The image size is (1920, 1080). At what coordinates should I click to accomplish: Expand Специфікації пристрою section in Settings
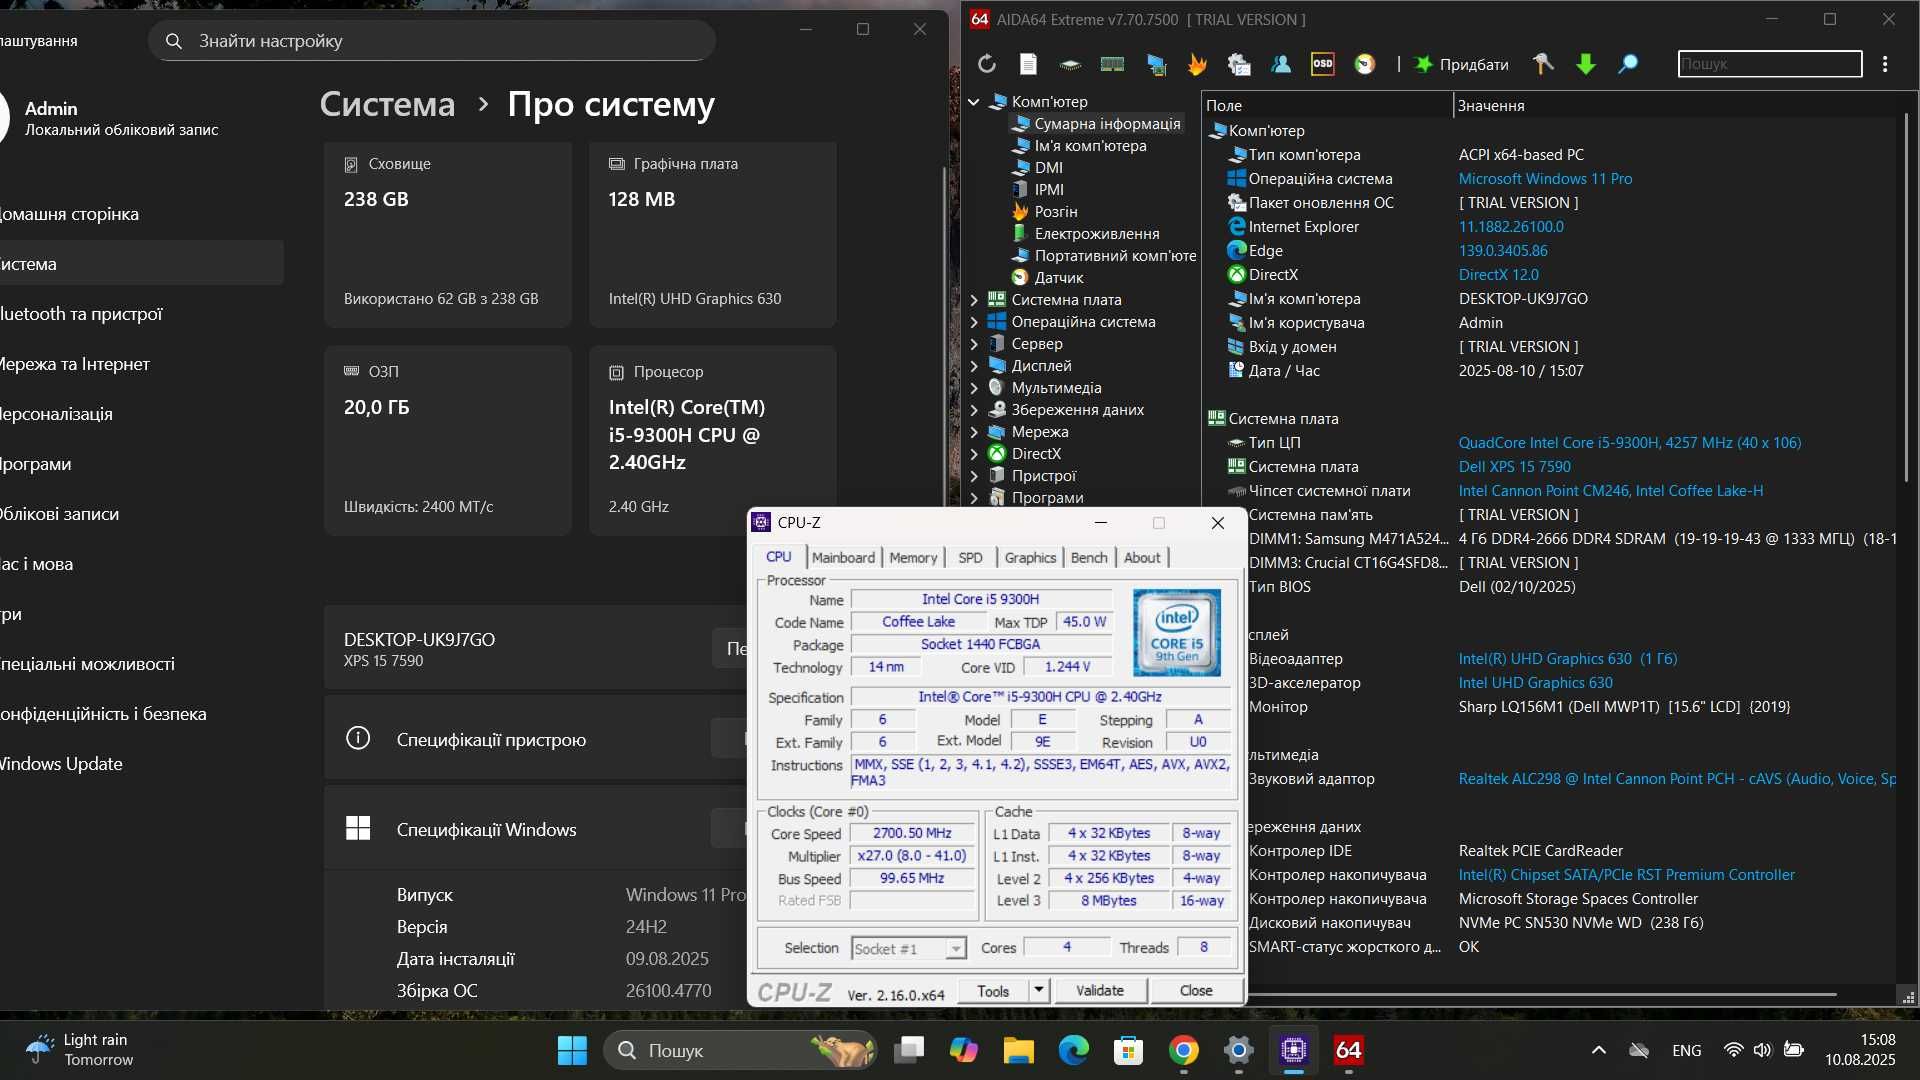[x=535, y=739]
